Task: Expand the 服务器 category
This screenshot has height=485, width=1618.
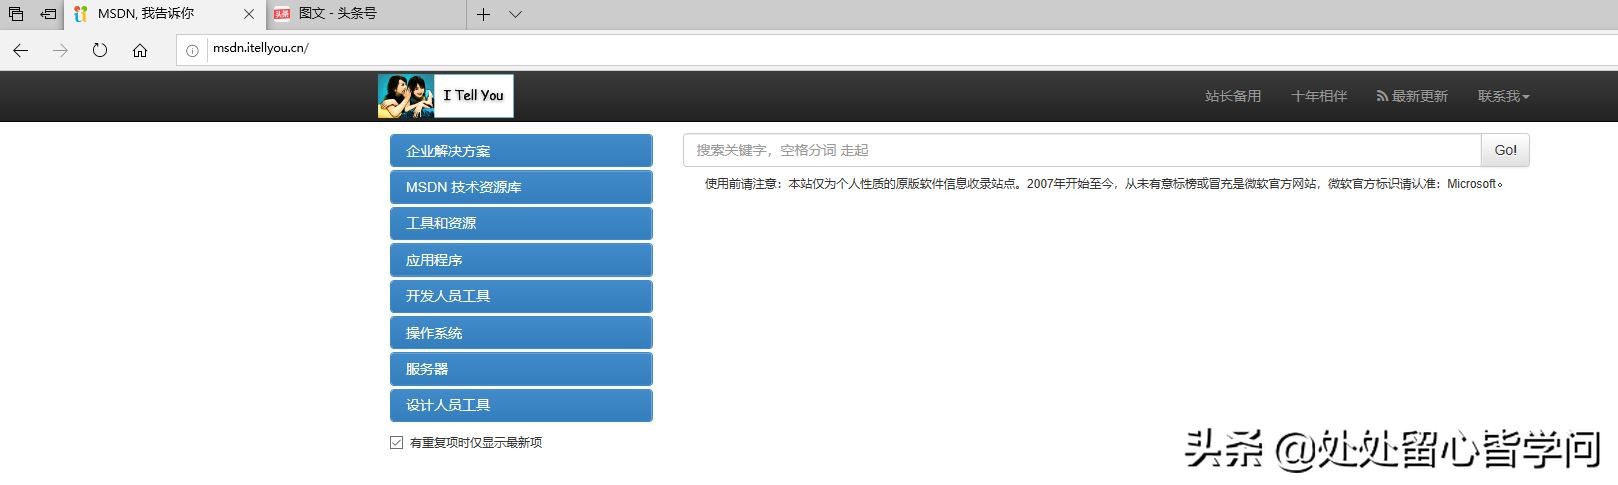Action: click(521, 369)
